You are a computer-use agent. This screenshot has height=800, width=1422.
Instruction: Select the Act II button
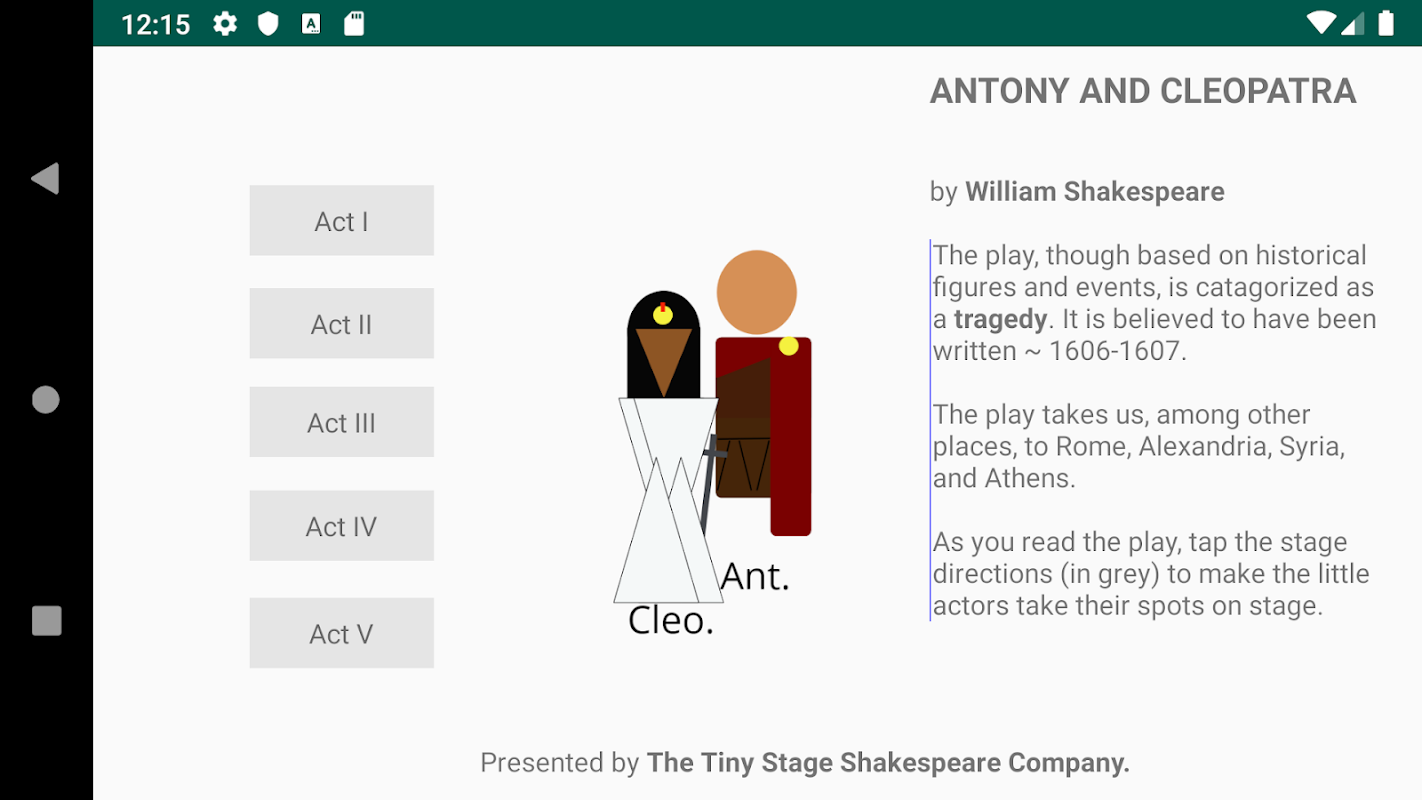(x=341, y=324)
